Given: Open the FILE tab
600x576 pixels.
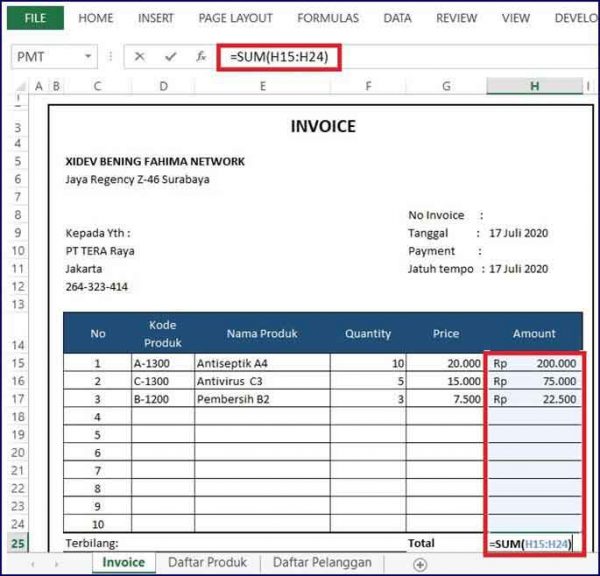Looking at the screenshot, I should click(x=36, y=18).
